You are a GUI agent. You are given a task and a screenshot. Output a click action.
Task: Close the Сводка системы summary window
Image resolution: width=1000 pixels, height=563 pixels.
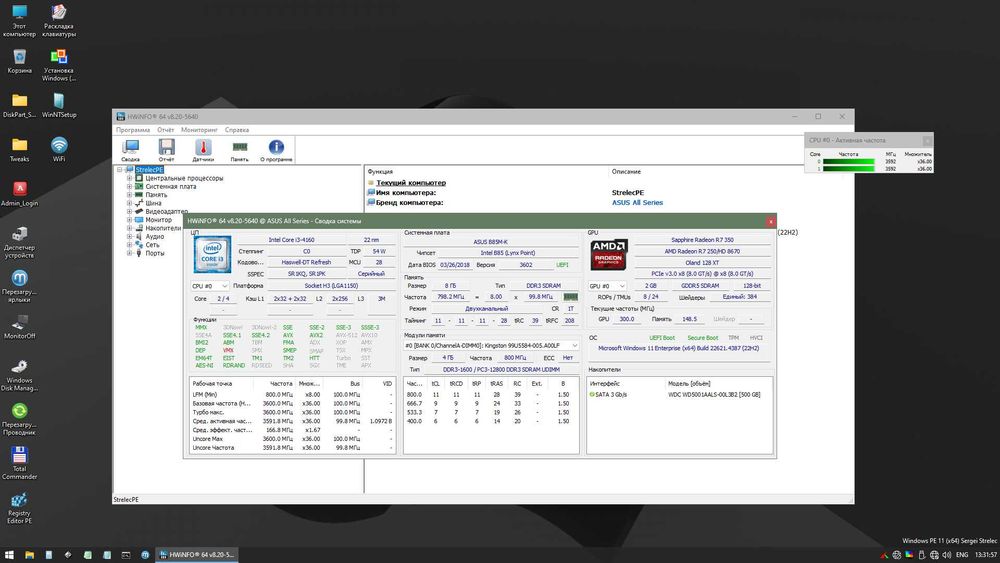point(770,221)
